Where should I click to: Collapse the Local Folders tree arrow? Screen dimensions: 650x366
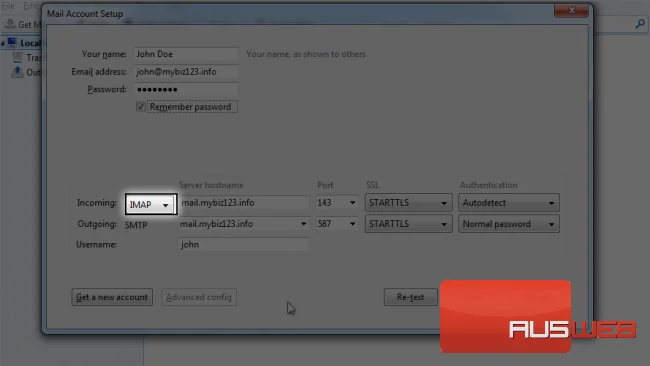[x=3, y=43]
